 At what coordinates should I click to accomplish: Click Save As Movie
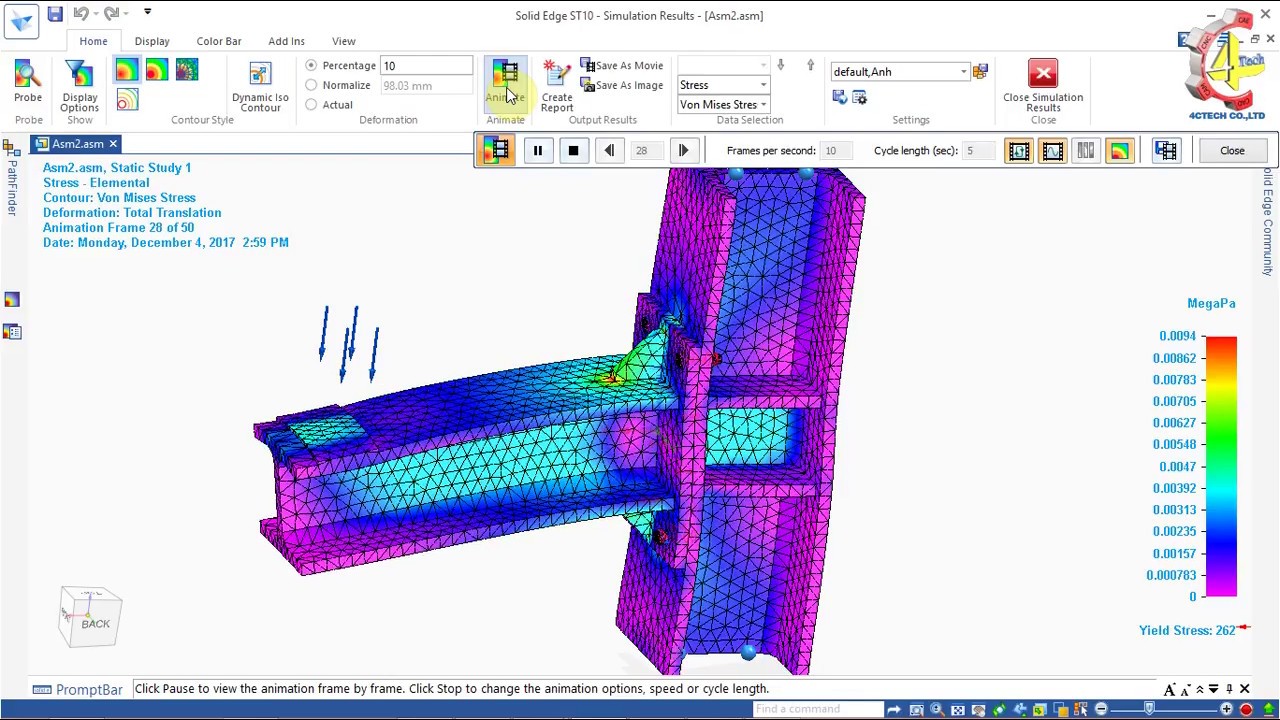coord(622,66)
